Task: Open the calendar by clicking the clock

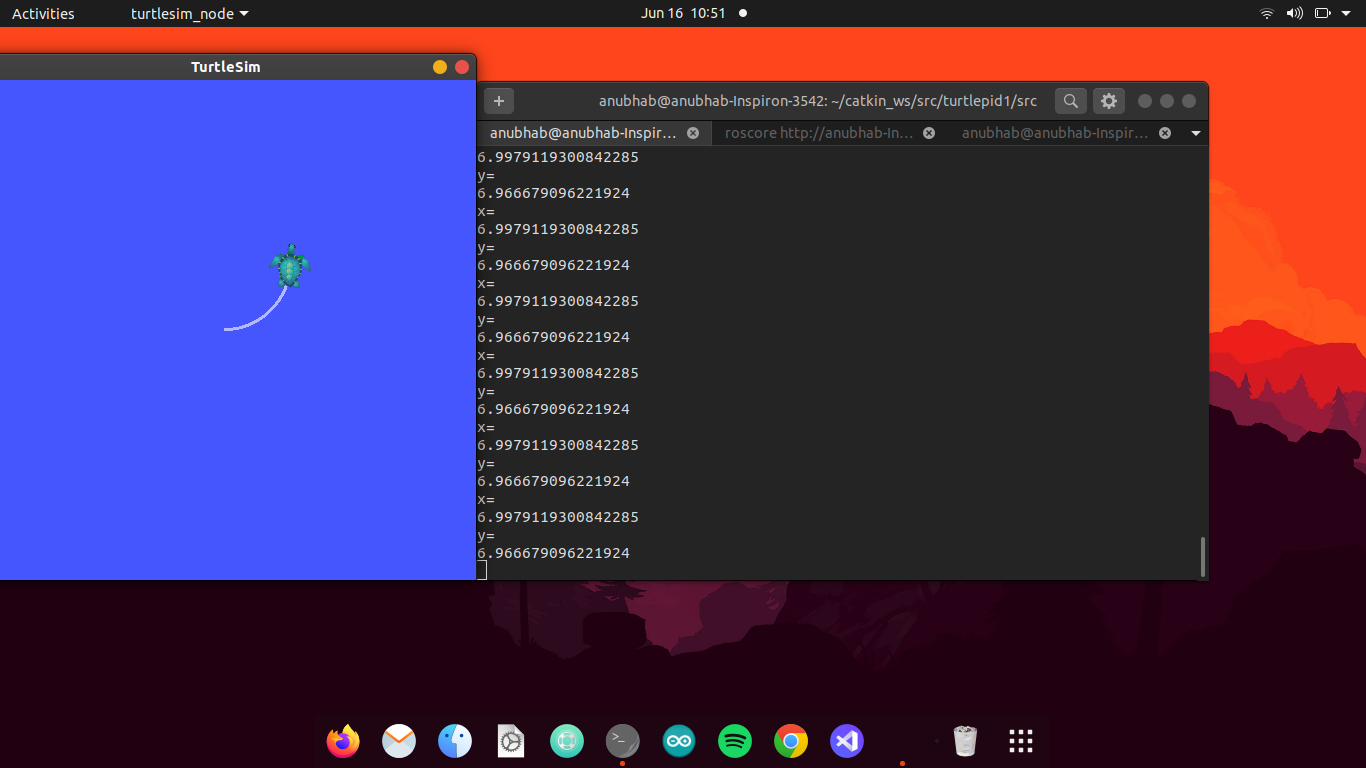Action: pyautogui.click(x=683, y=13)
